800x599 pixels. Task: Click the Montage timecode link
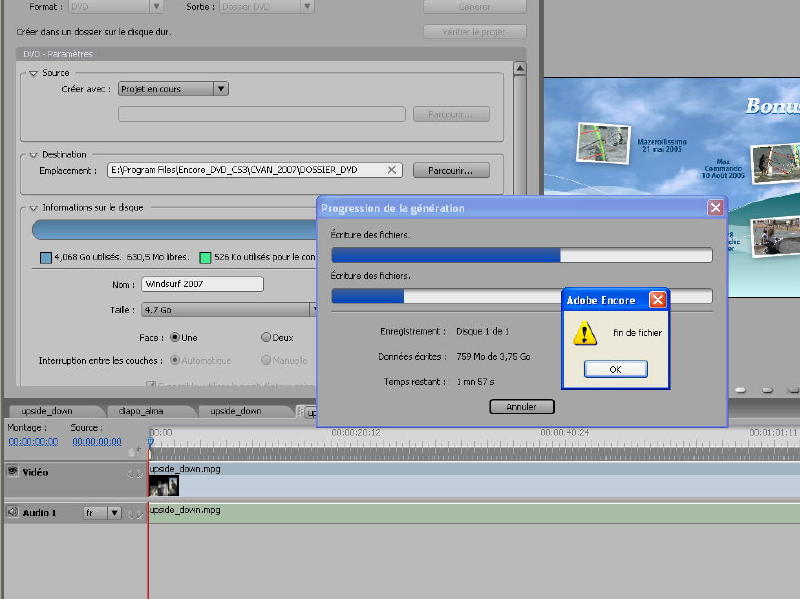[33, 442]
